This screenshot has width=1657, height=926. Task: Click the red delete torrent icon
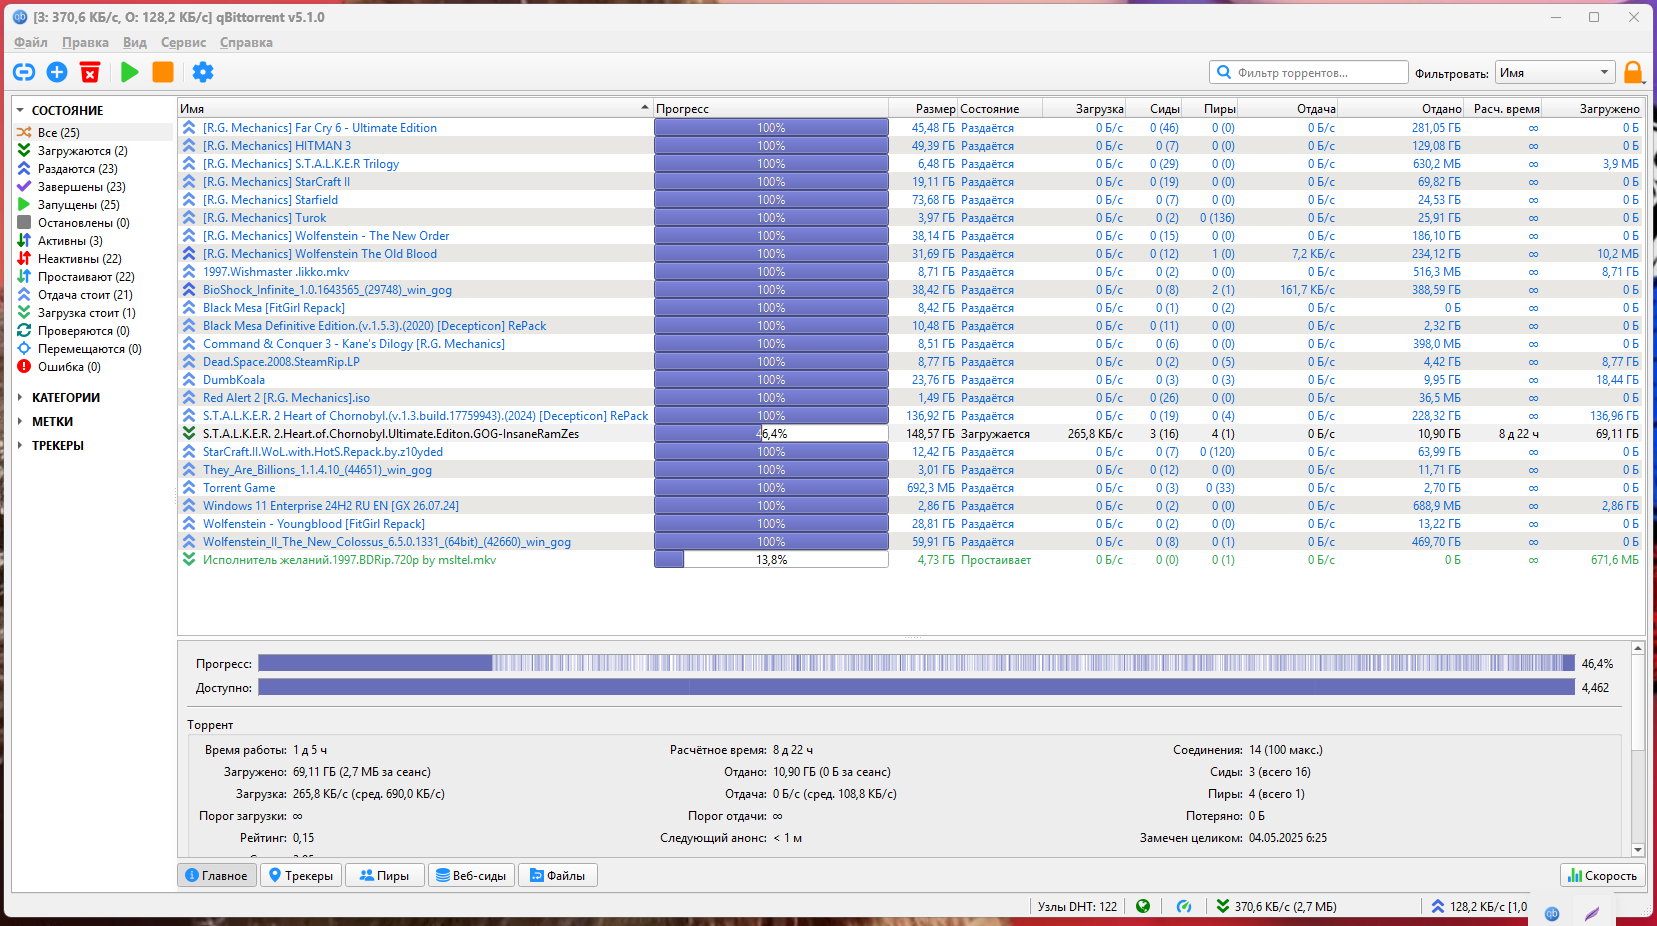[x=90, y=72]
